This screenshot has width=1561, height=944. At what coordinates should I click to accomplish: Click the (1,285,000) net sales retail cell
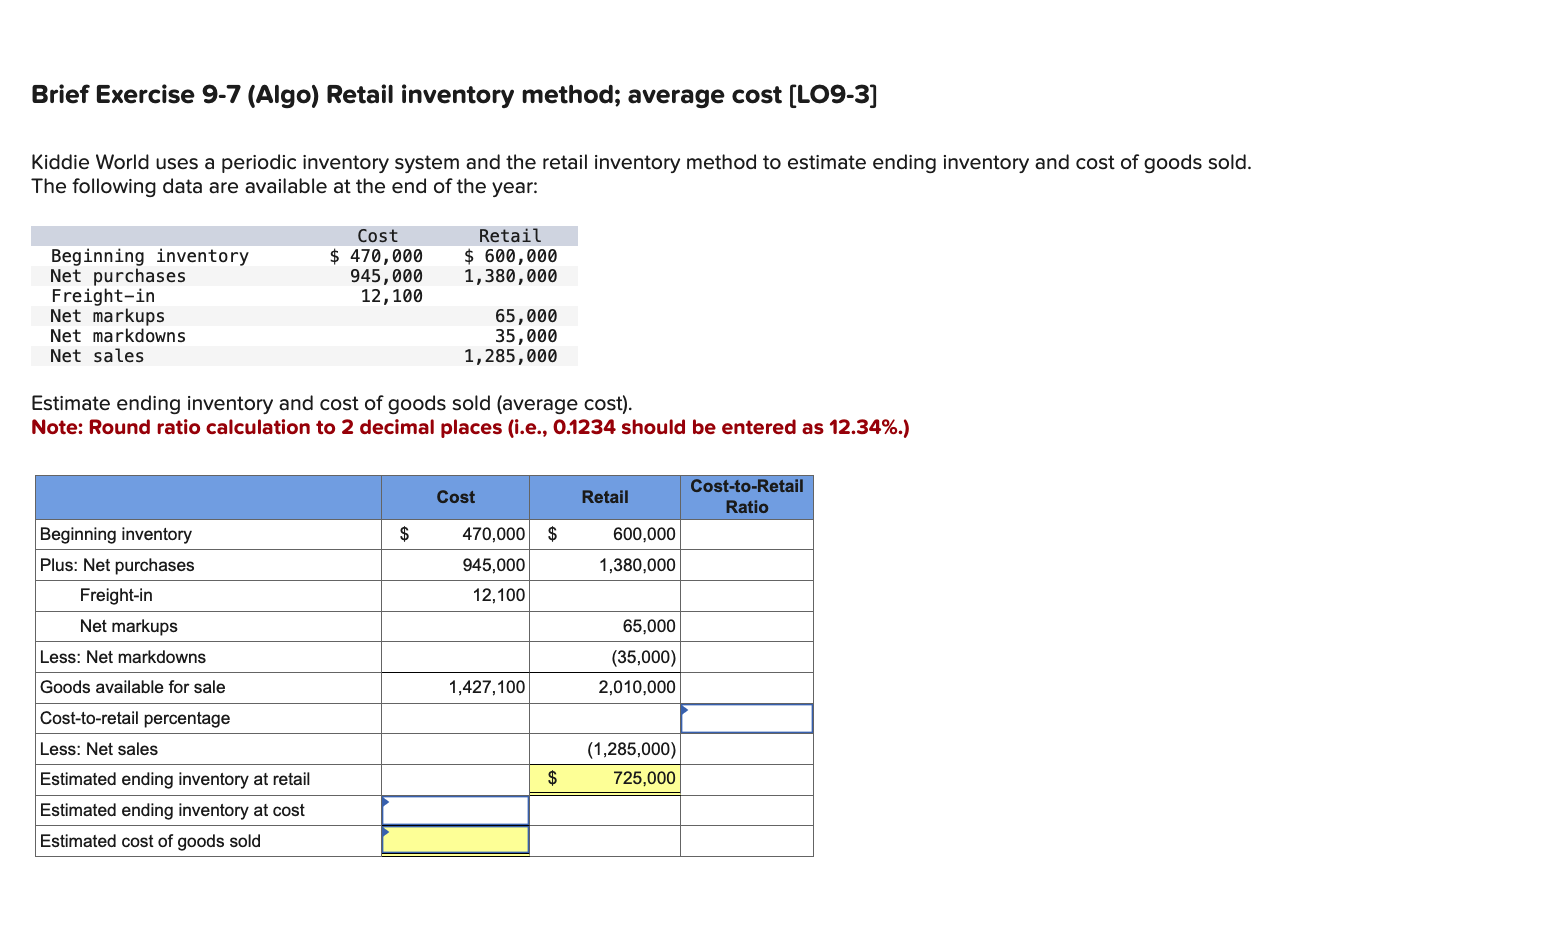click(x=631, y=749)
